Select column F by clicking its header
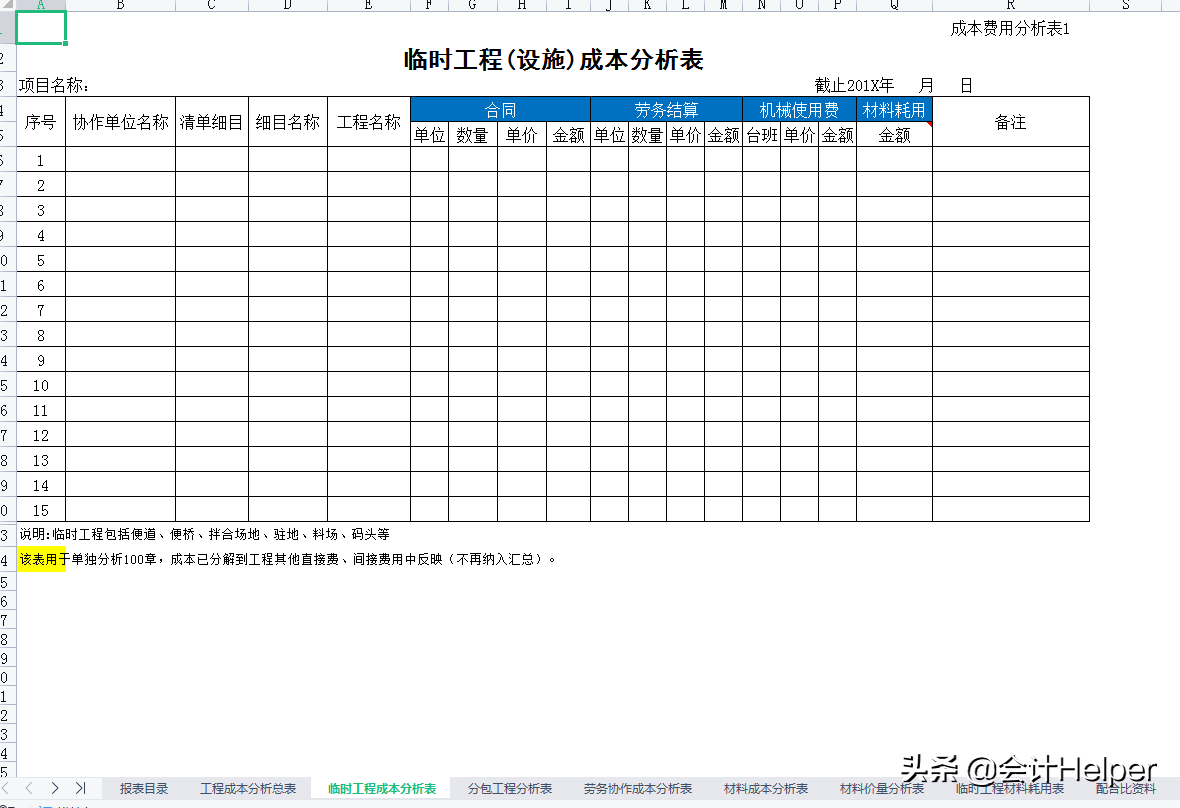 tap(429, 5)
